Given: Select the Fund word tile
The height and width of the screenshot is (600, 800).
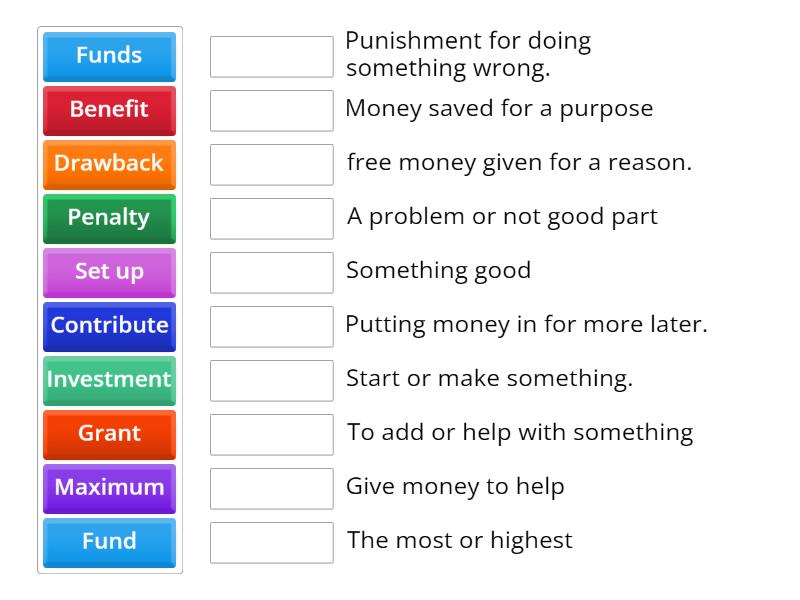Looking at the screenshot, I should (x=108, y=542).
